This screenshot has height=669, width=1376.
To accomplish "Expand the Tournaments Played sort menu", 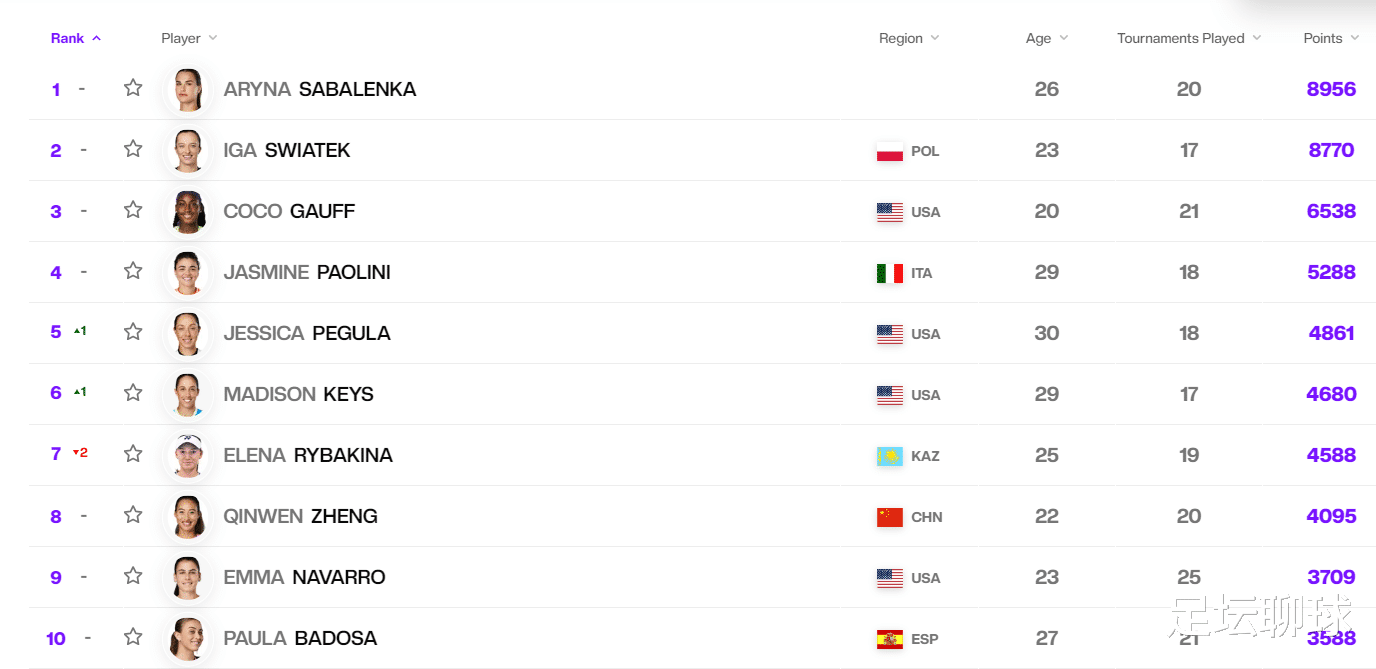I will click(1188, 38).
